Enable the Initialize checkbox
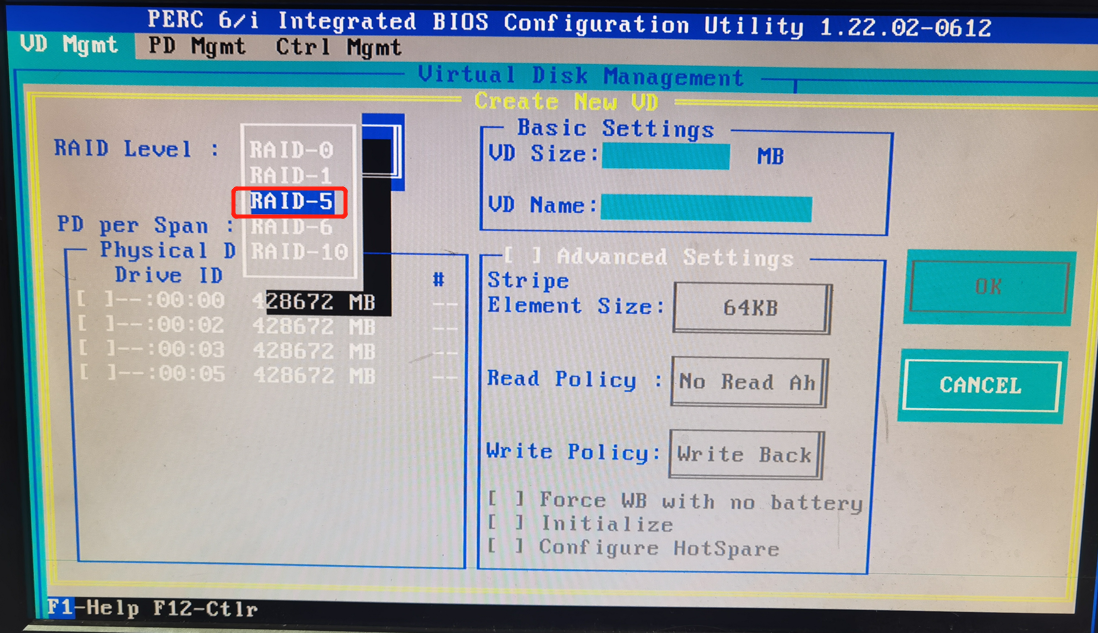 click(x=506, y=523)
